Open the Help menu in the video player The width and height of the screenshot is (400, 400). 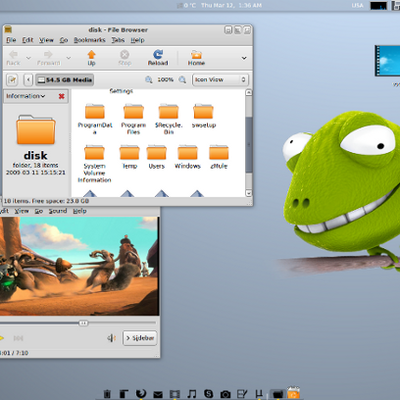pos(80,211)
